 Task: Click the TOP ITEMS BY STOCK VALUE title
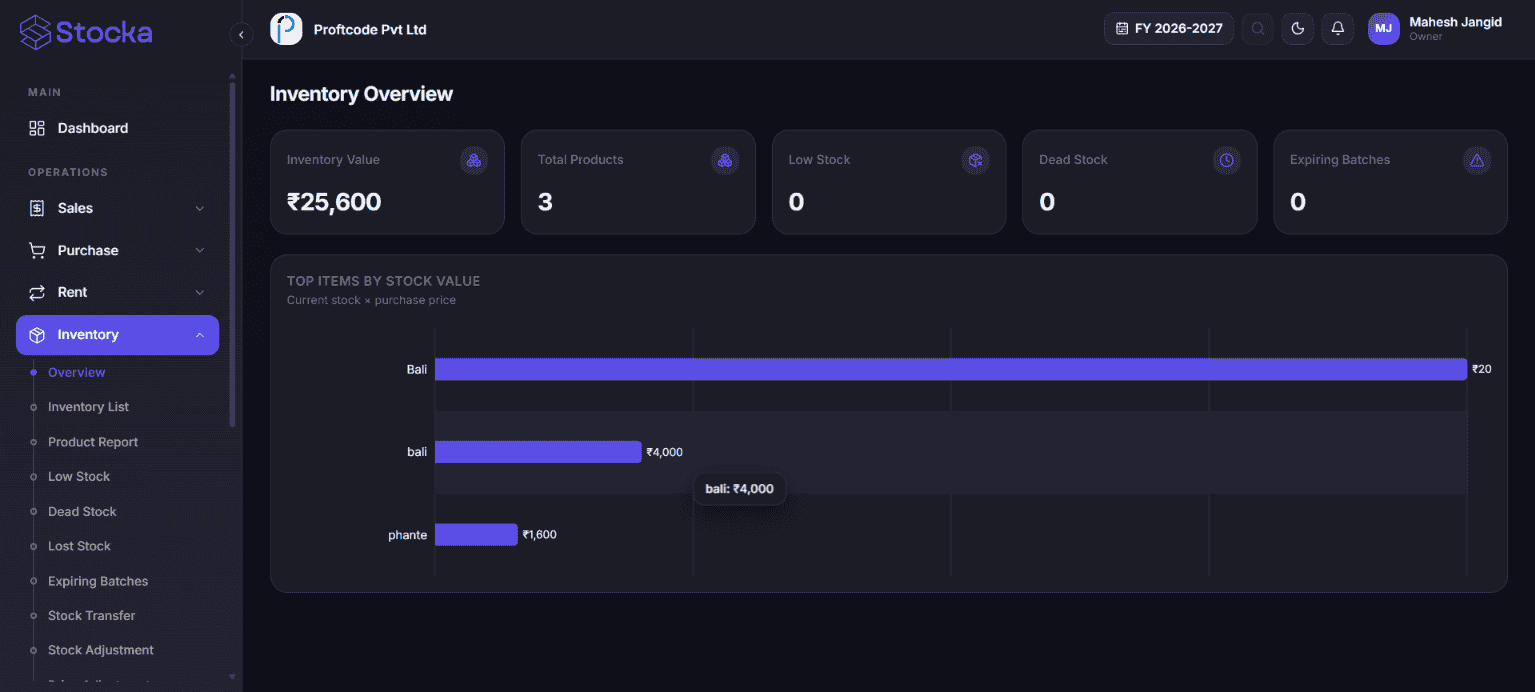(384, 281)
